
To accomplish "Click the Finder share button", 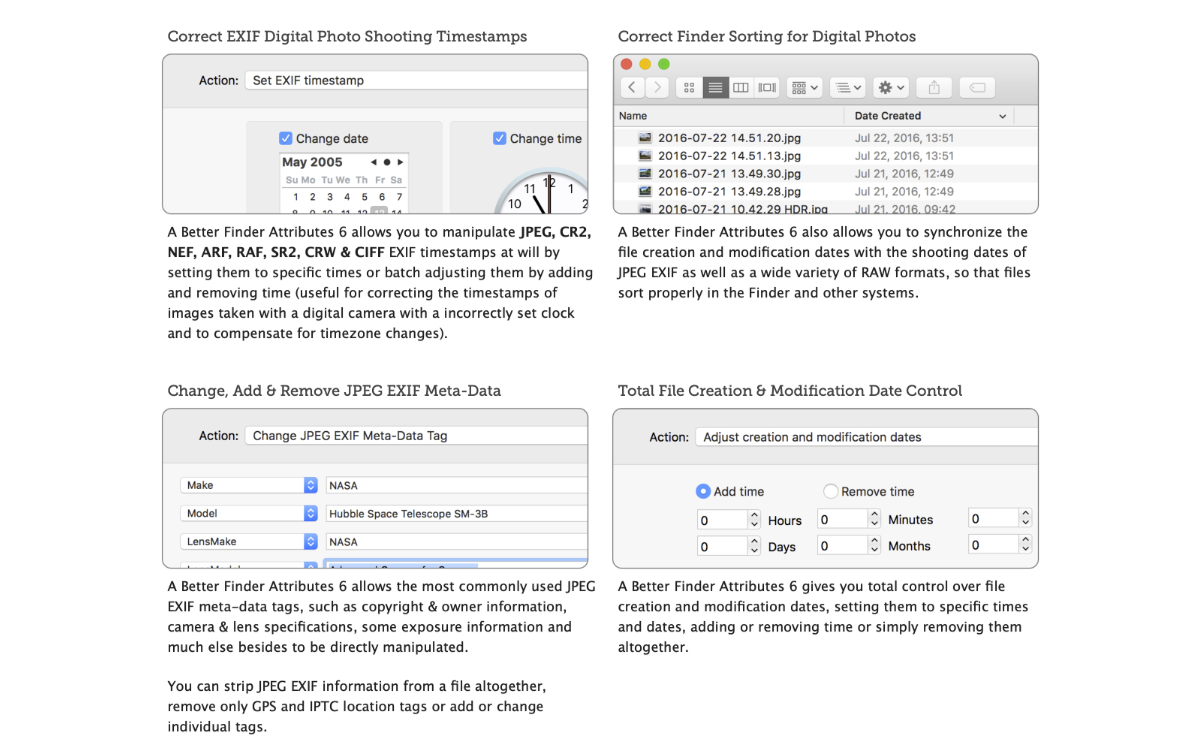I will pyautogui.click(x=934, y=88).
